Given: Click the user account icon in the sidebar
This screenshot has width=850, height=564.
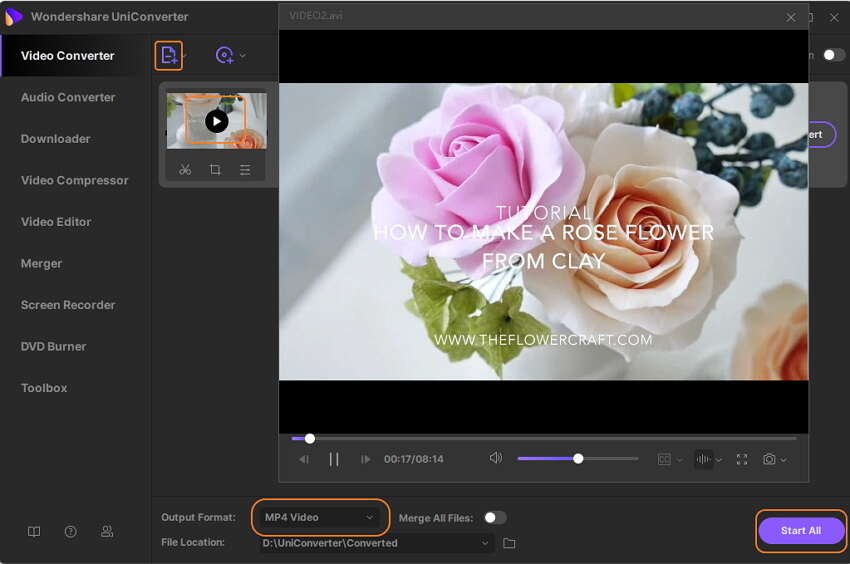Looking at the screenshot, I should (x=107, y=532).
